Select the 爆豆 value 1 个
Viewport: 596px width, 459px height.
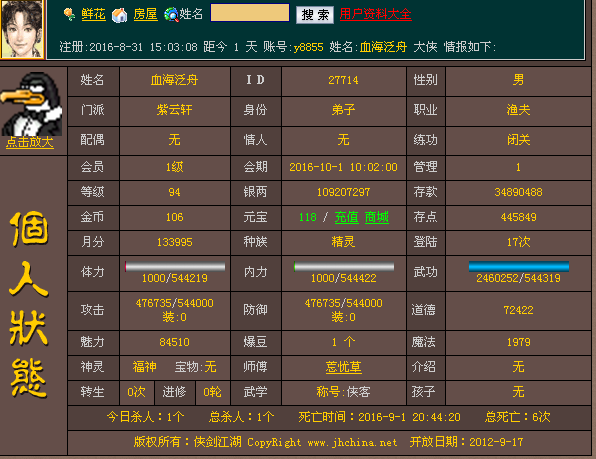coord(343,342)
